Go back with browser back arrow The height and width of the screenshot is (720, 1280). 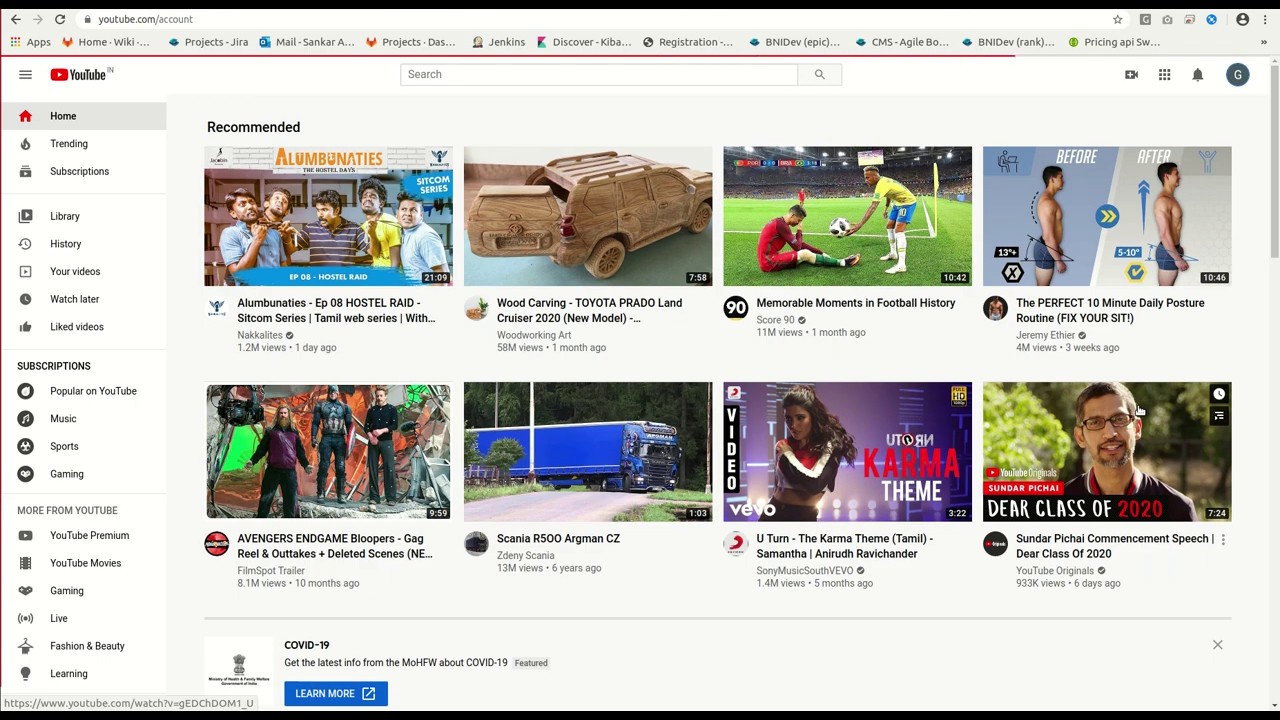click(15, 19)
